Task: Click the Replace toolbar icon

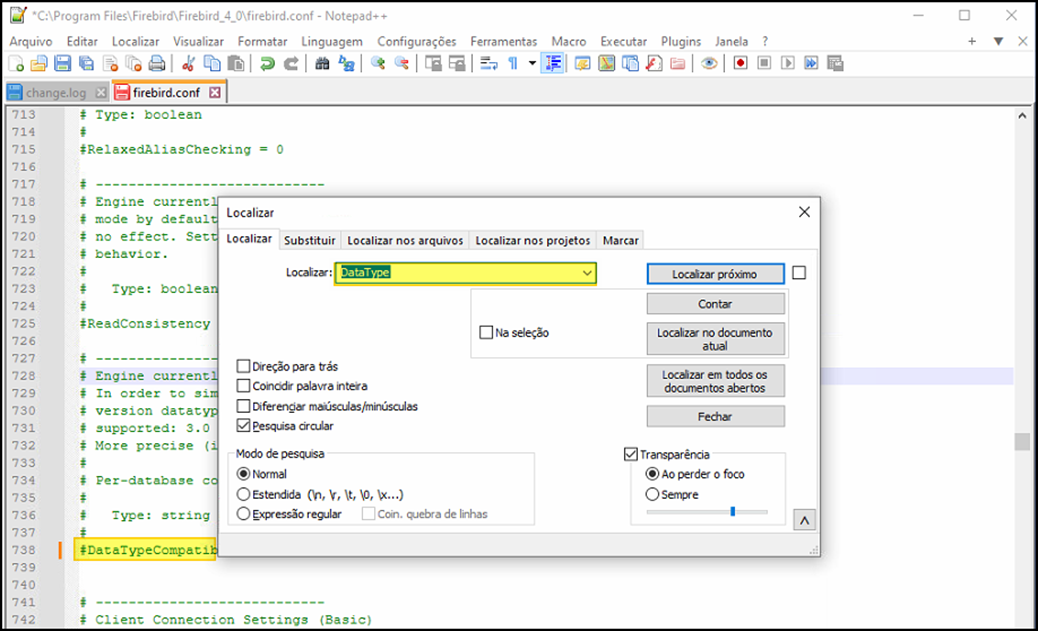Action: [346, 64]
